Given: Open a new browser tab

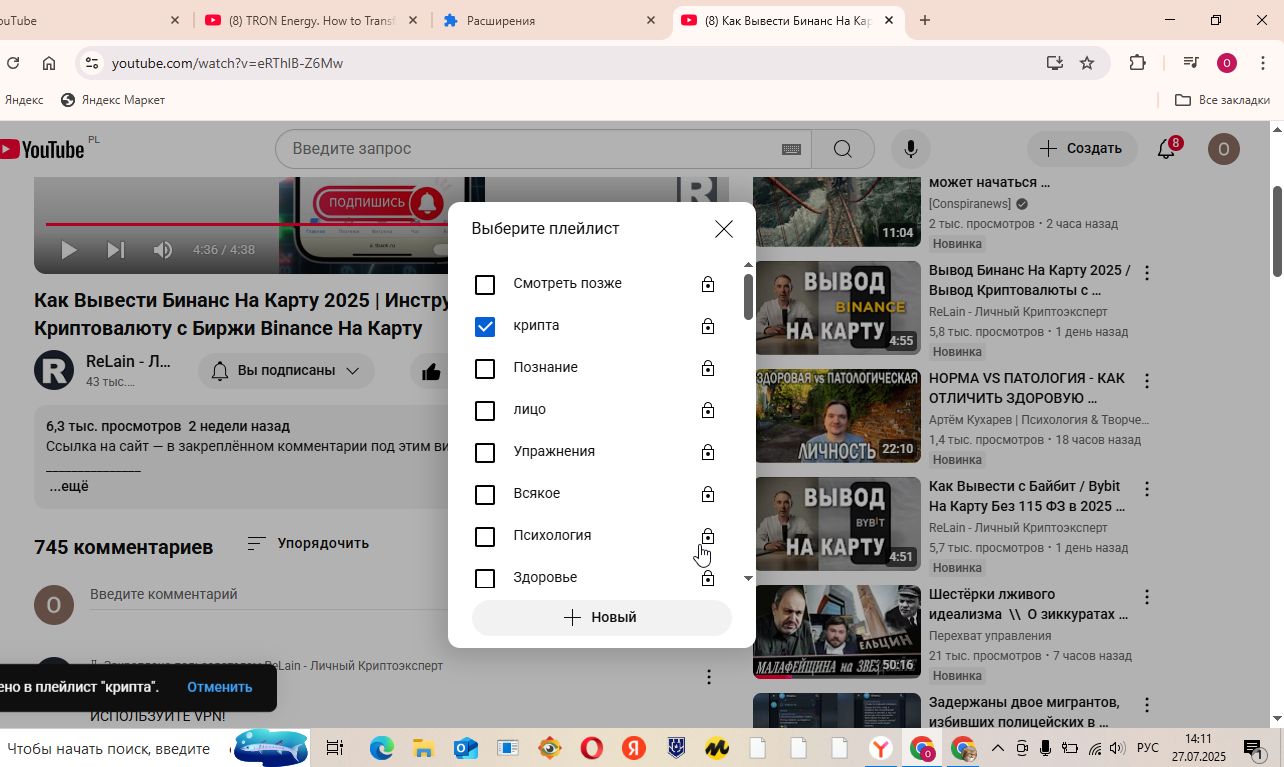Looking at the screenshot, I should [x=925, y=20].
